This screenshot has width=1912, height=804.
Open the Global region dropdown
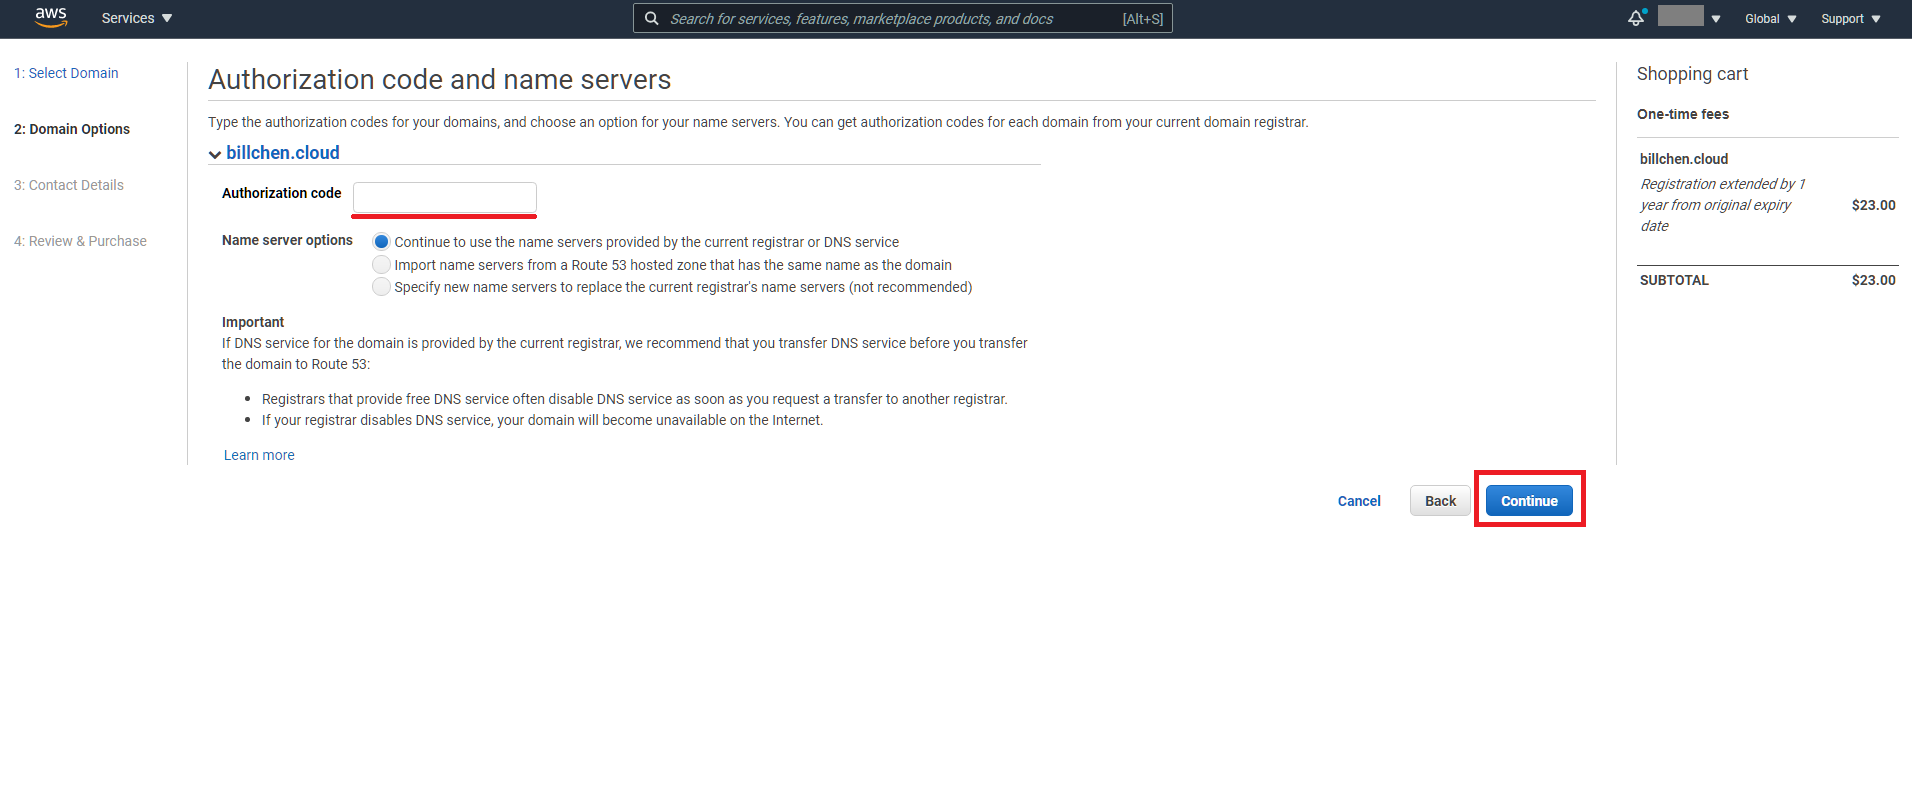tap(1771, 19)
